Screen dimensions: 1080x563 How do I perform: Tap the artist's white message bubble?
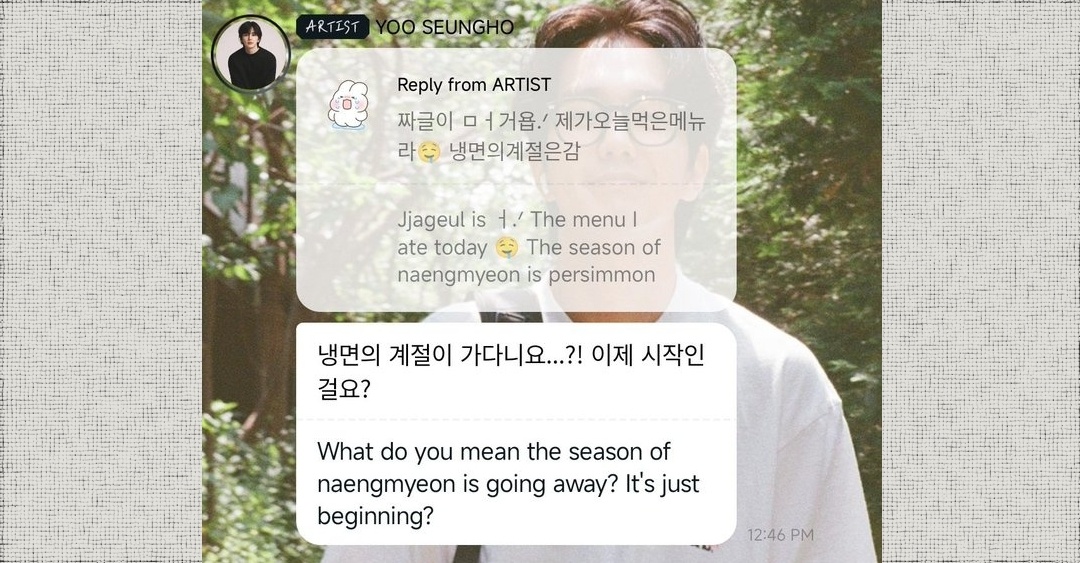pyautogui.click(x=516, y=433)
